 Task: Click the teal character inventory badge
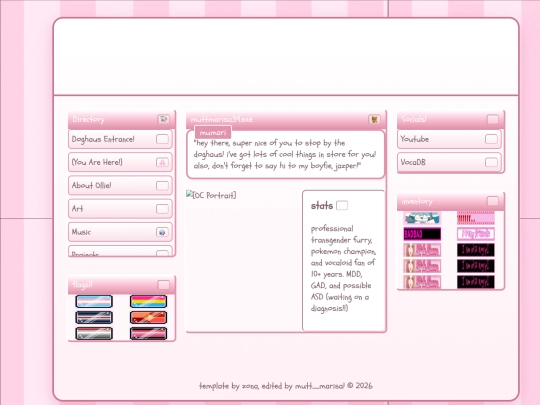[422, 218]
